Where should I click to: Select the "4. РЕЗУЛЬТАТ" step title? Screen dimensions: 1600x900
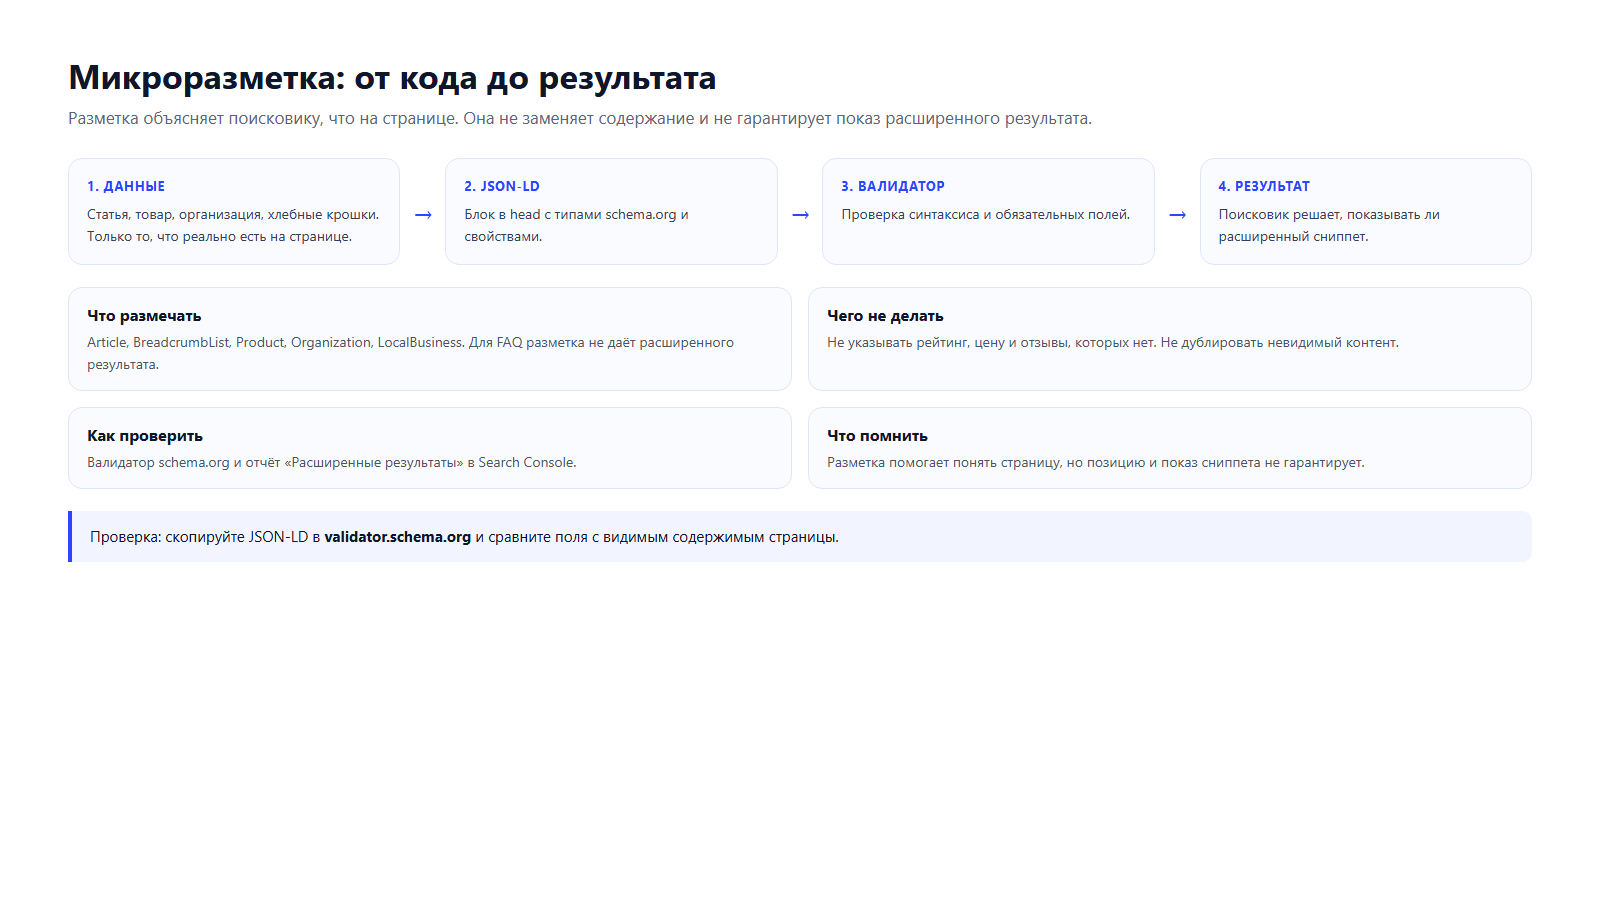click(x=1264, y=186)
